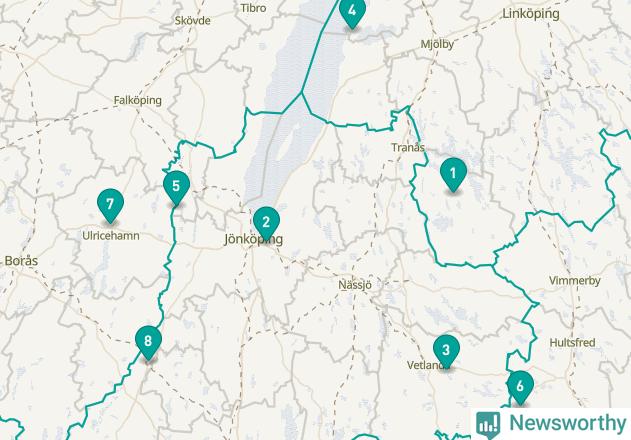Click the Newsworthy logo icon
The height and width of the screenshot is (440, 631).
pos(488,424)
